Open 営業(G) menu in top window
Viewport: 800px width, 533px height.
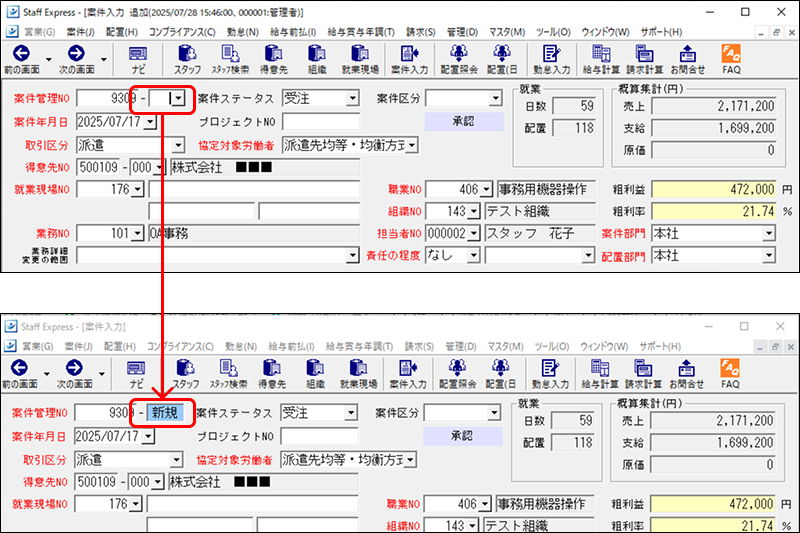[x=39, y=32]
